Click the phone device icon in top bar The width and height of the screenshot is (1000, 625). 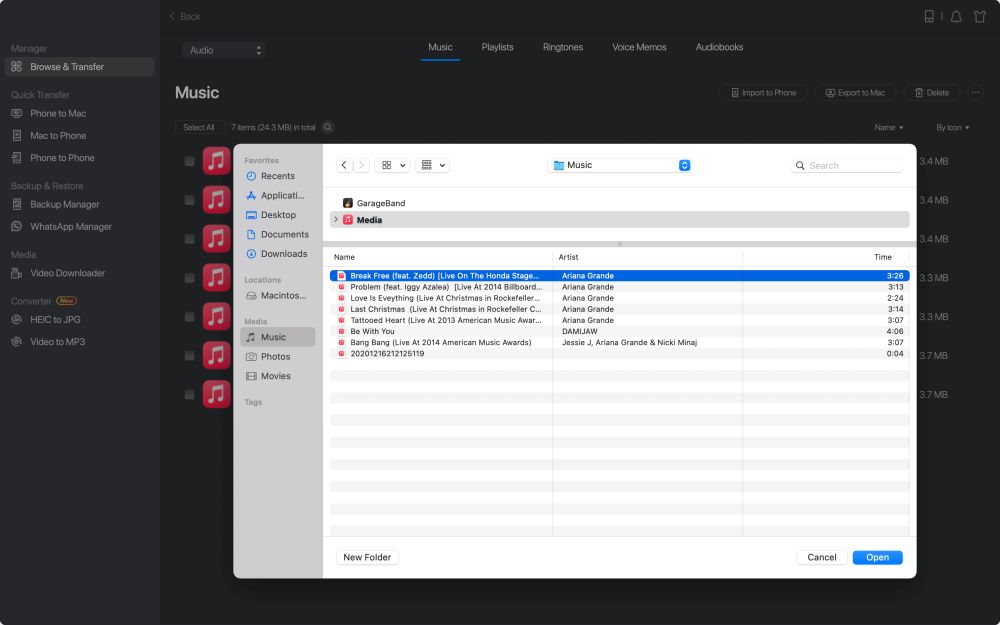929,17
